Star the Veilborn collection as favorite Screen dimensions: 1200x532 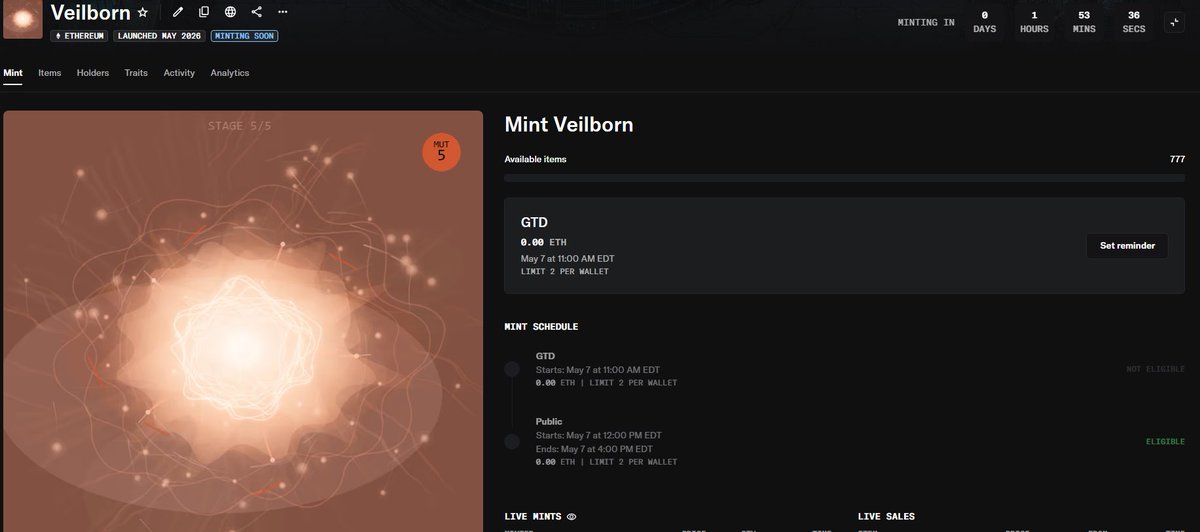click(143, 12)
